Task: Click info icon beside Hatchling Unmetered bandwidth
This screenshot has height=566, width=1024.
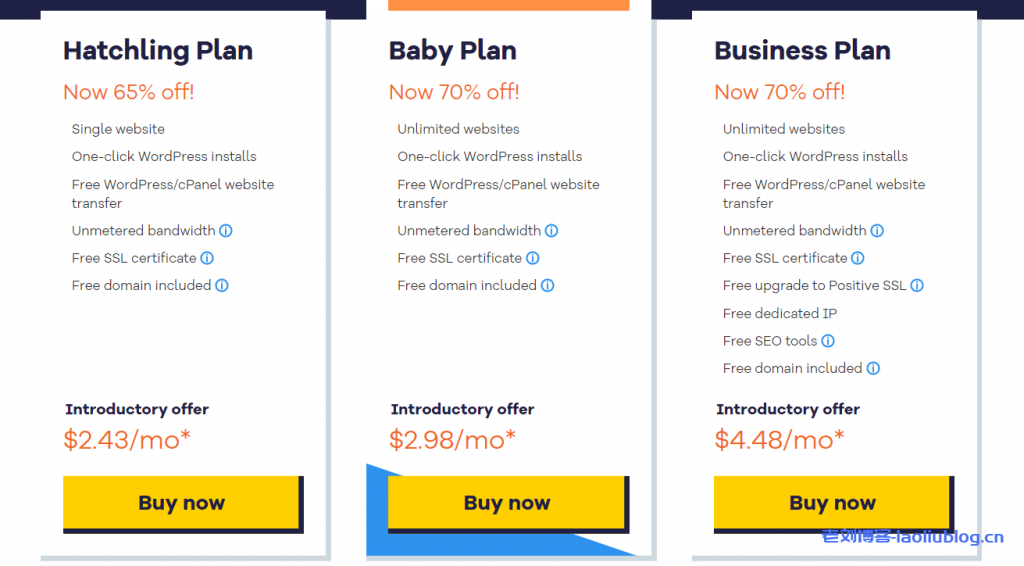Action: (226, 230)
